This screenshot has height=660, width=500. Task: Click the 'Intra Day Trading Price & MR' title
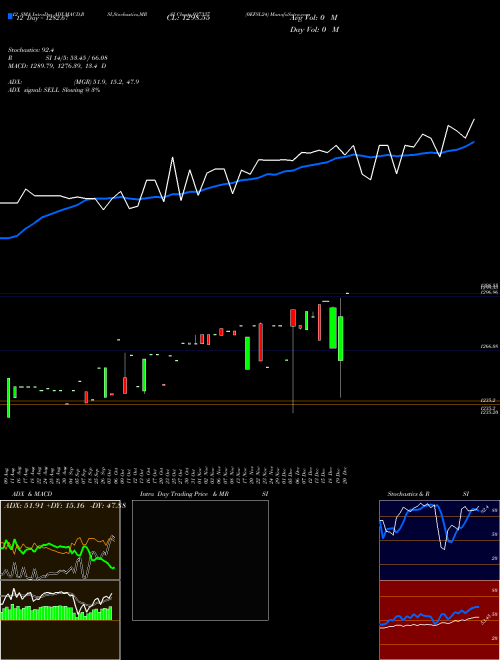click(x=184, y=494)
